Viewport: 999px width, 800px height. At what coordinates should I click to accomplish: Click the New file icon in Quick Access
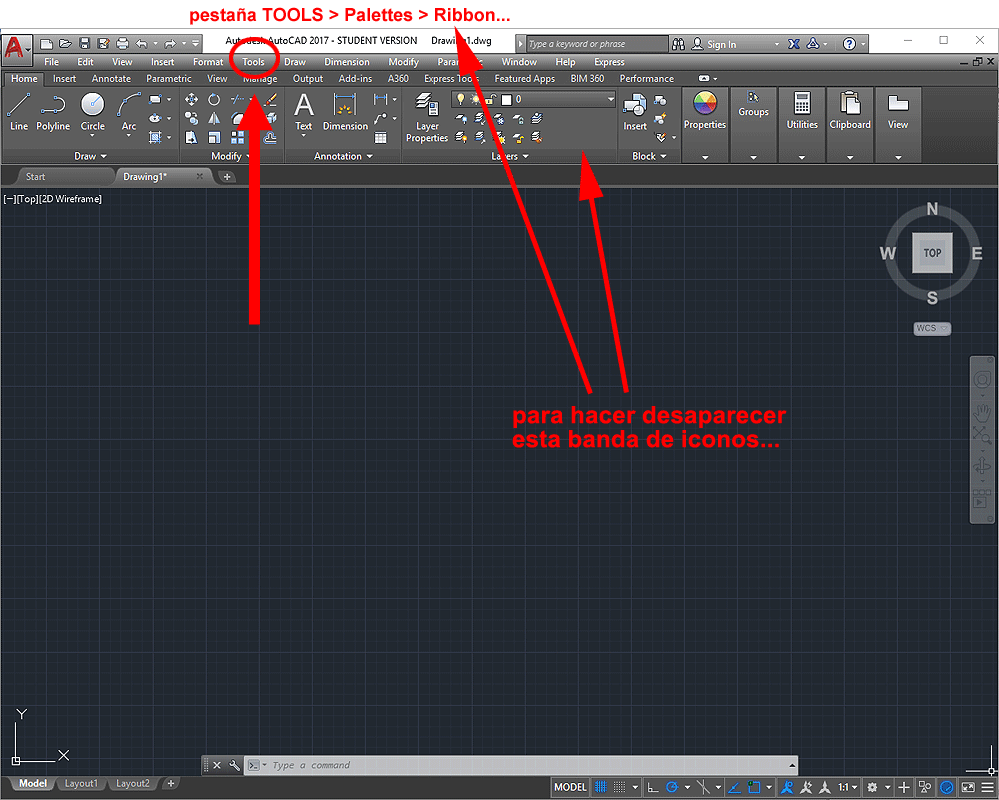point(46,43)
